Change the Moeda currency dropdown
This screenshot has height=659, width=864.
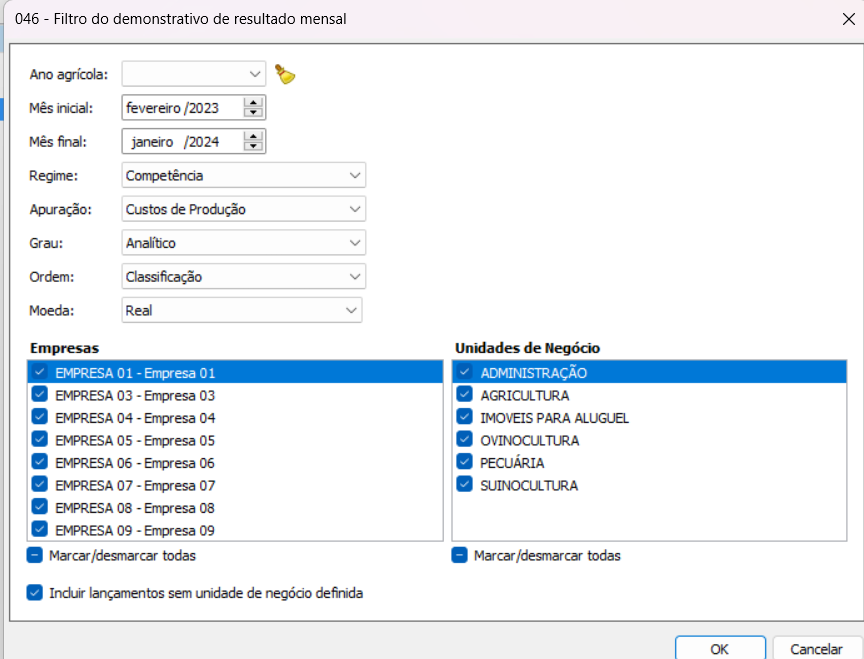point(351,310)
